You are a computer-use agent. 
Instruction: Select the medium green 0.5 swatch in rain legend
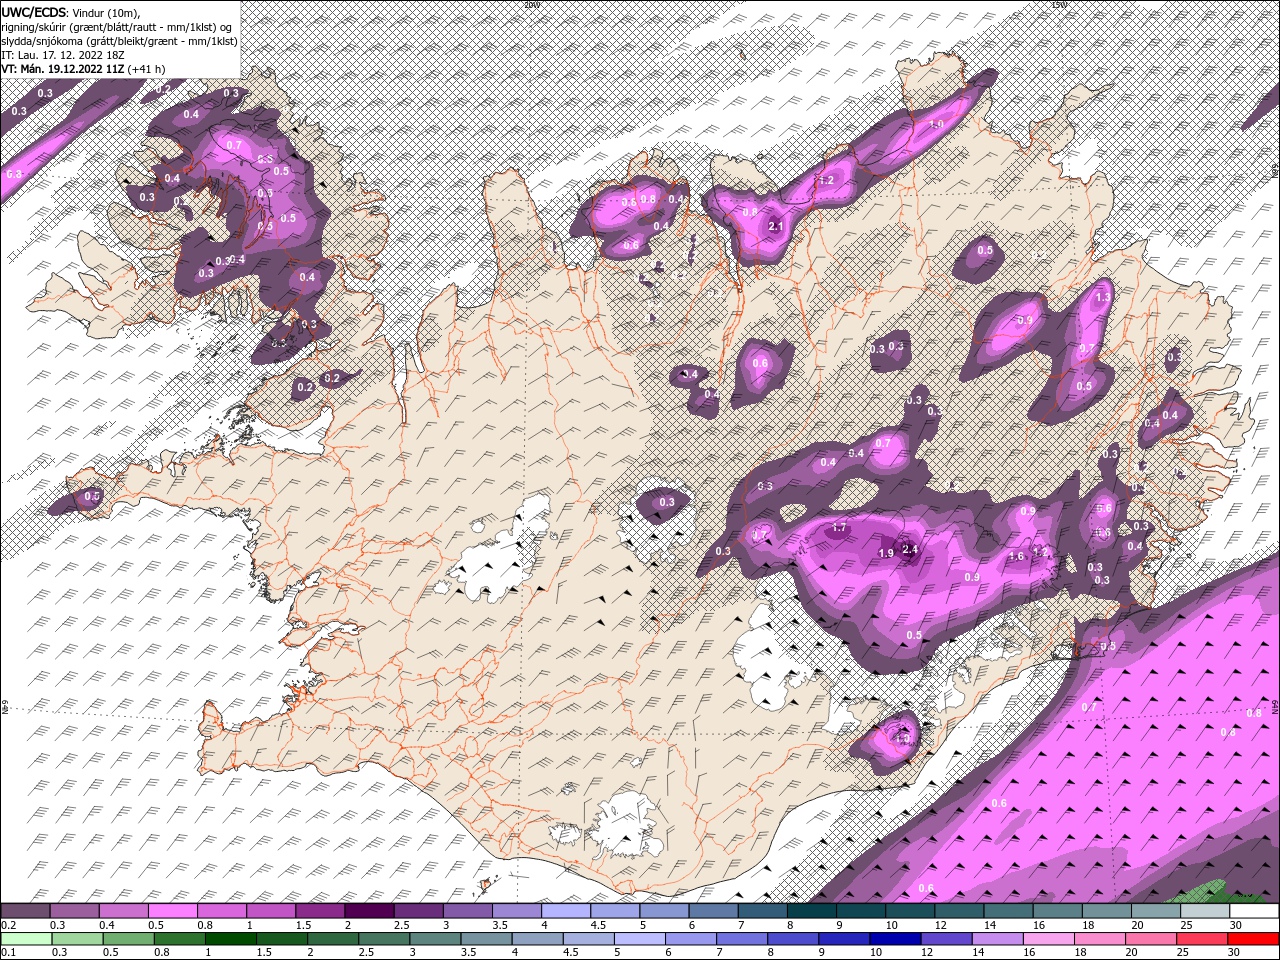(128, 939)
